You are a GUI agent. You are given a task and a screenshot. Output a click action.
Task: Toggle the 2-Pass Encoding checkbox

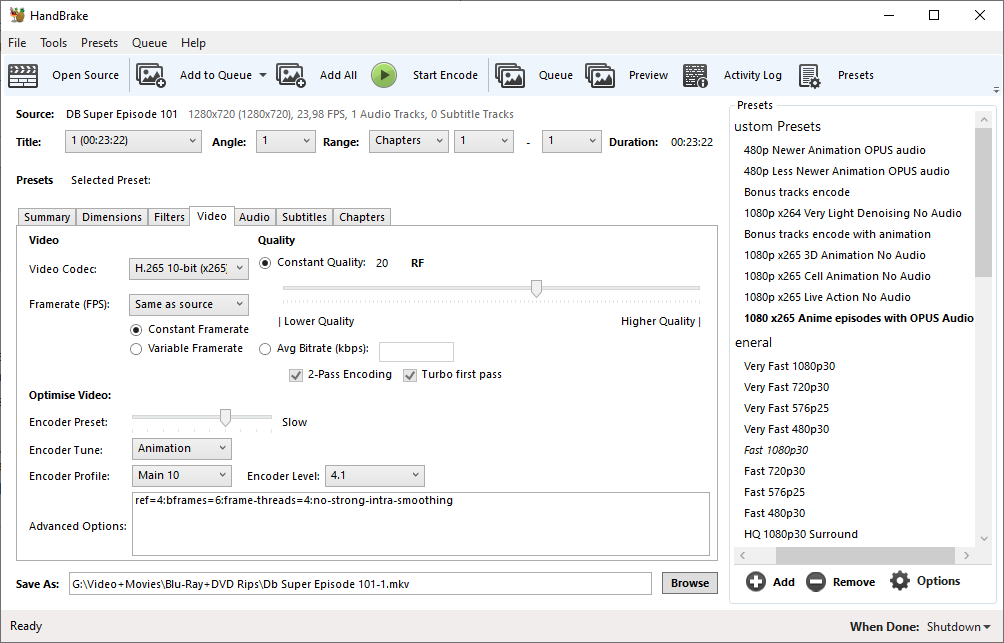296,375
